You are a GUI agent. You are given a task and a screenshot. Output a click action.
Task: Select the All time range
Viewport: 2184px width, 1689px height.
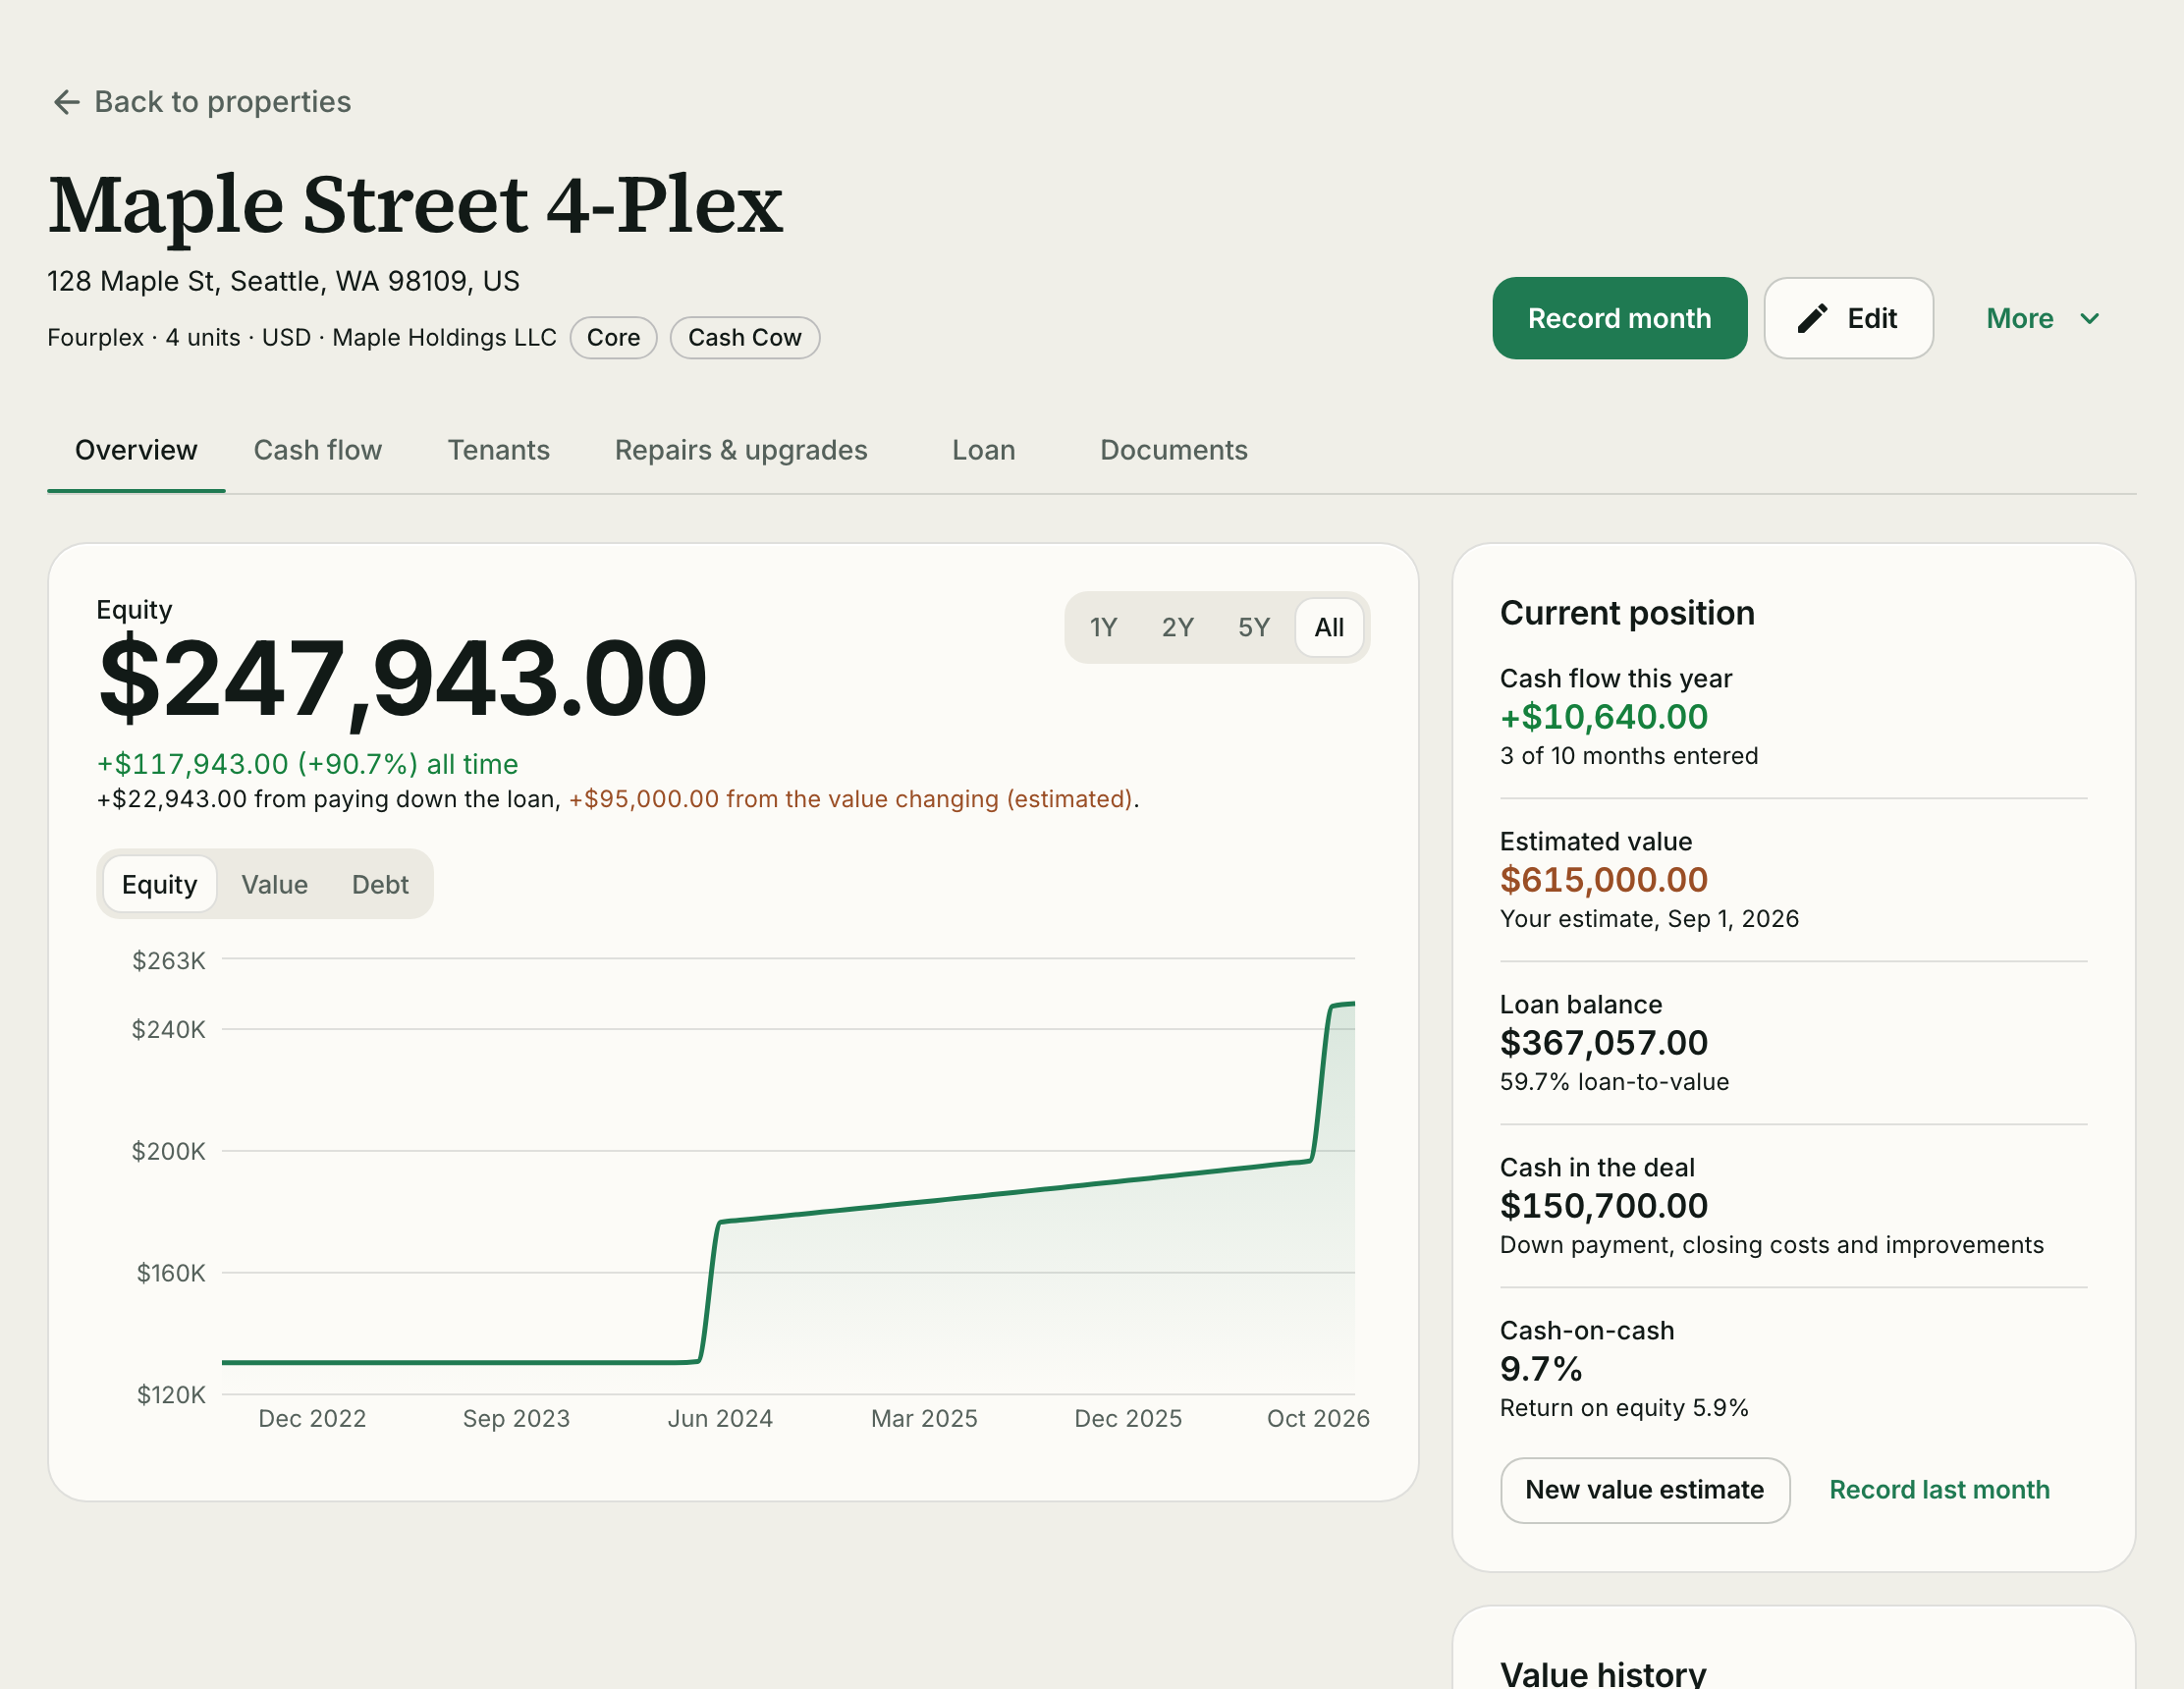(x=1329, y=627)
